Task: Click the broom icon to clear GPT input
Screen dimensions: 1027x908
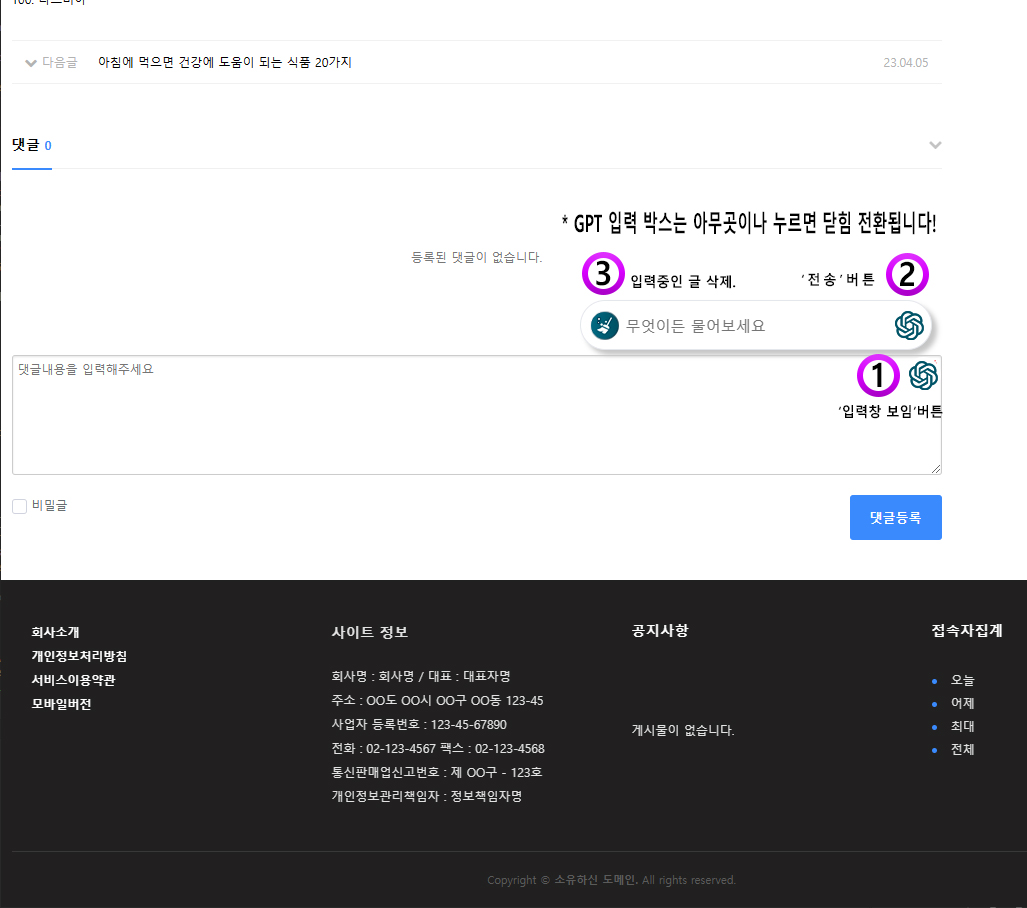Action: (x=604, y=326)
